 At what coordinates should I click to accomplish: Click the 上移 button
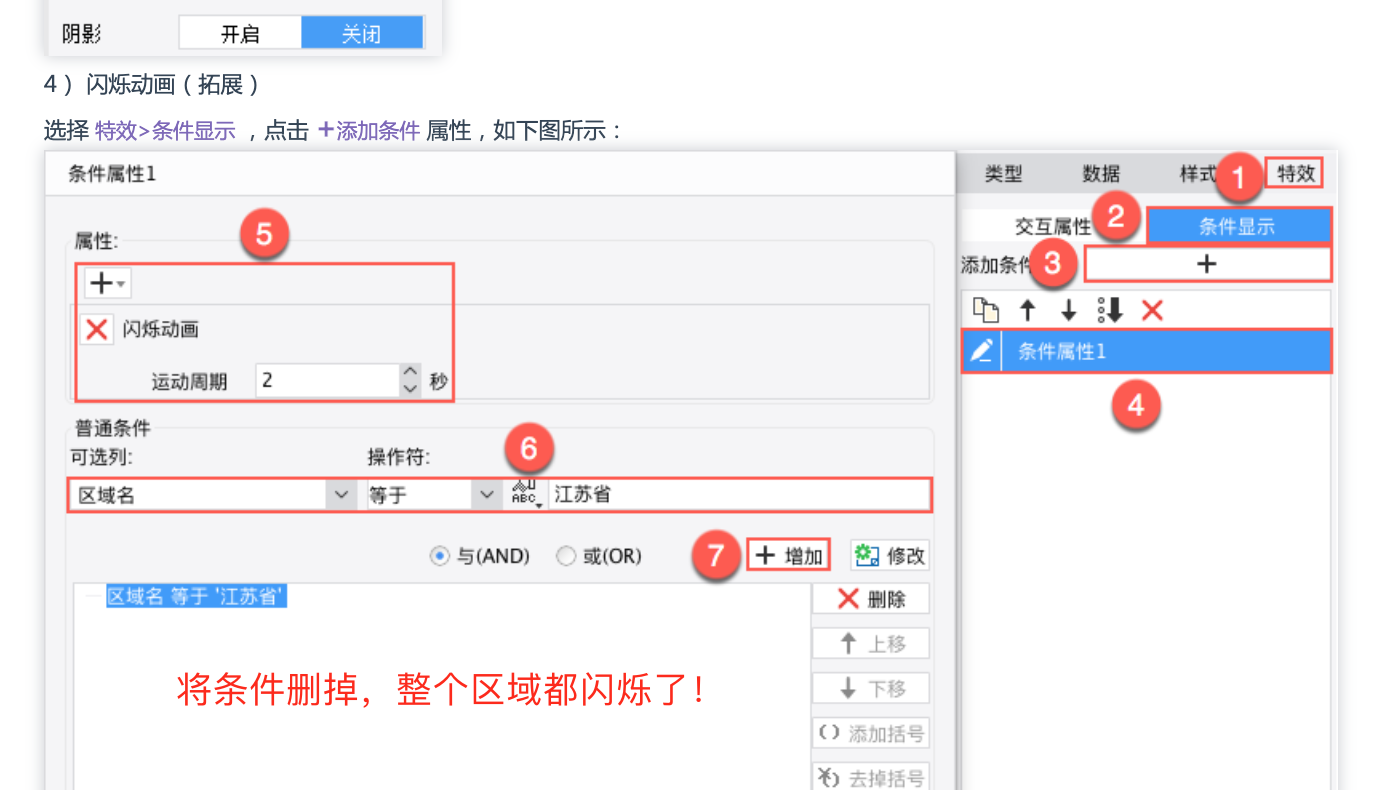[871, 643]
